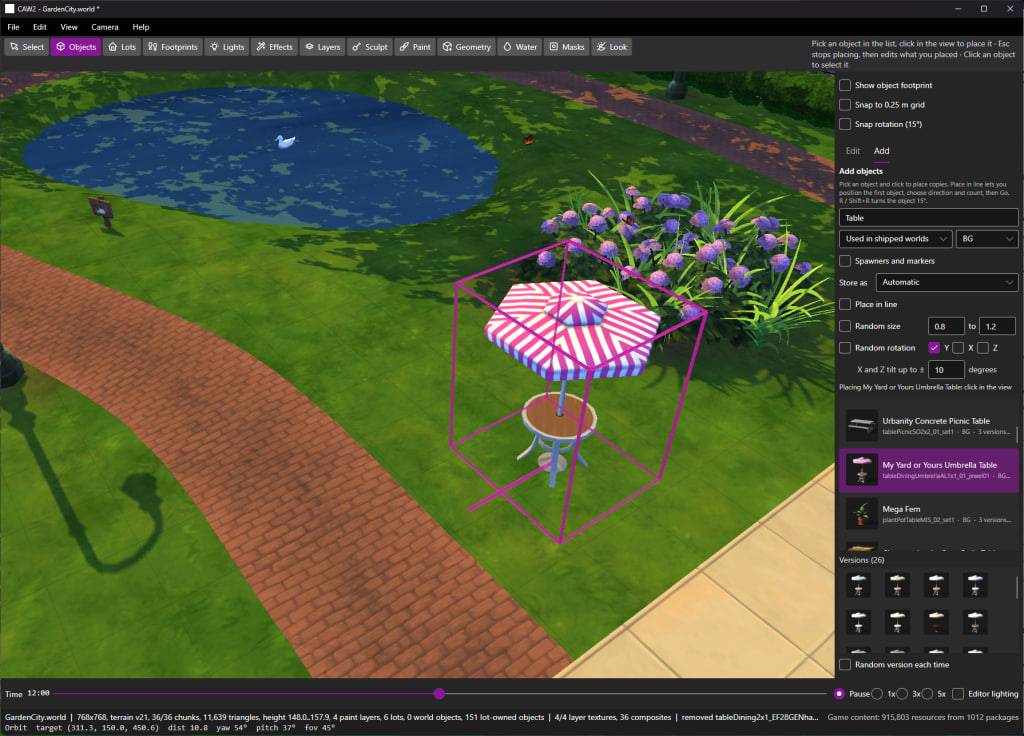Switch to the Add tab
Screen dimensions: 1024x736
click(x=882, y=151)
